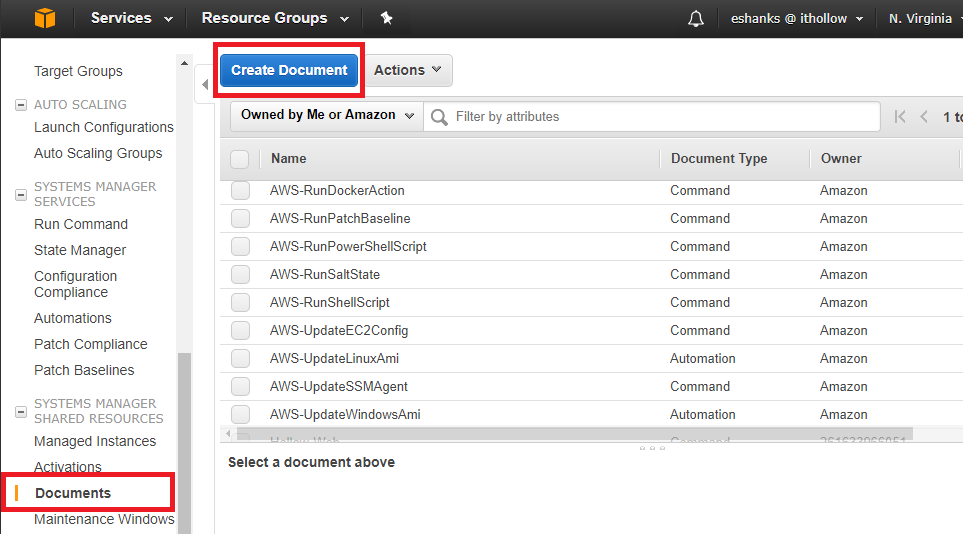Collapse sidebar using left arrow handle
The image size is (963, 534).
pyautogui.click(x=204, y=85)
